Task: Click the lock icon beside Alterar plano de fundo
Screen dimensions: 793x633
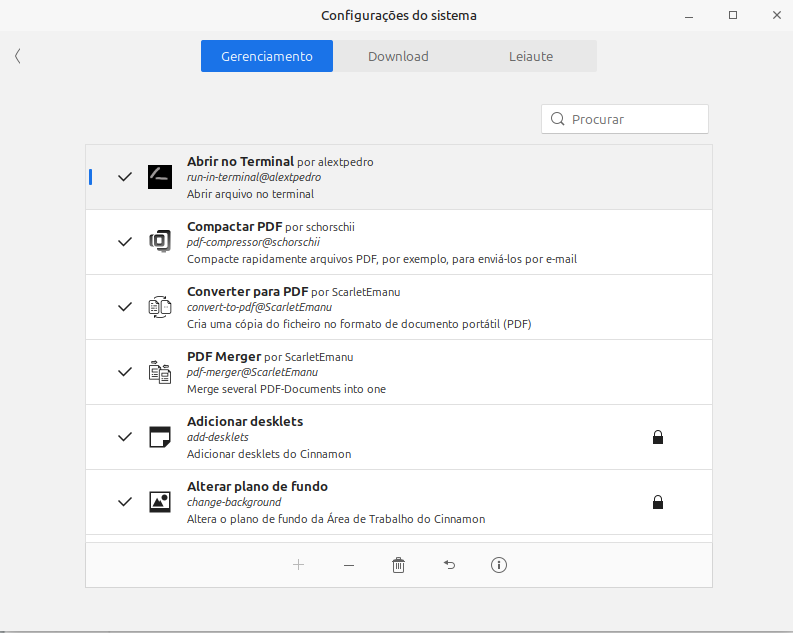Action: pyautogui.click(x=658, y=502)
